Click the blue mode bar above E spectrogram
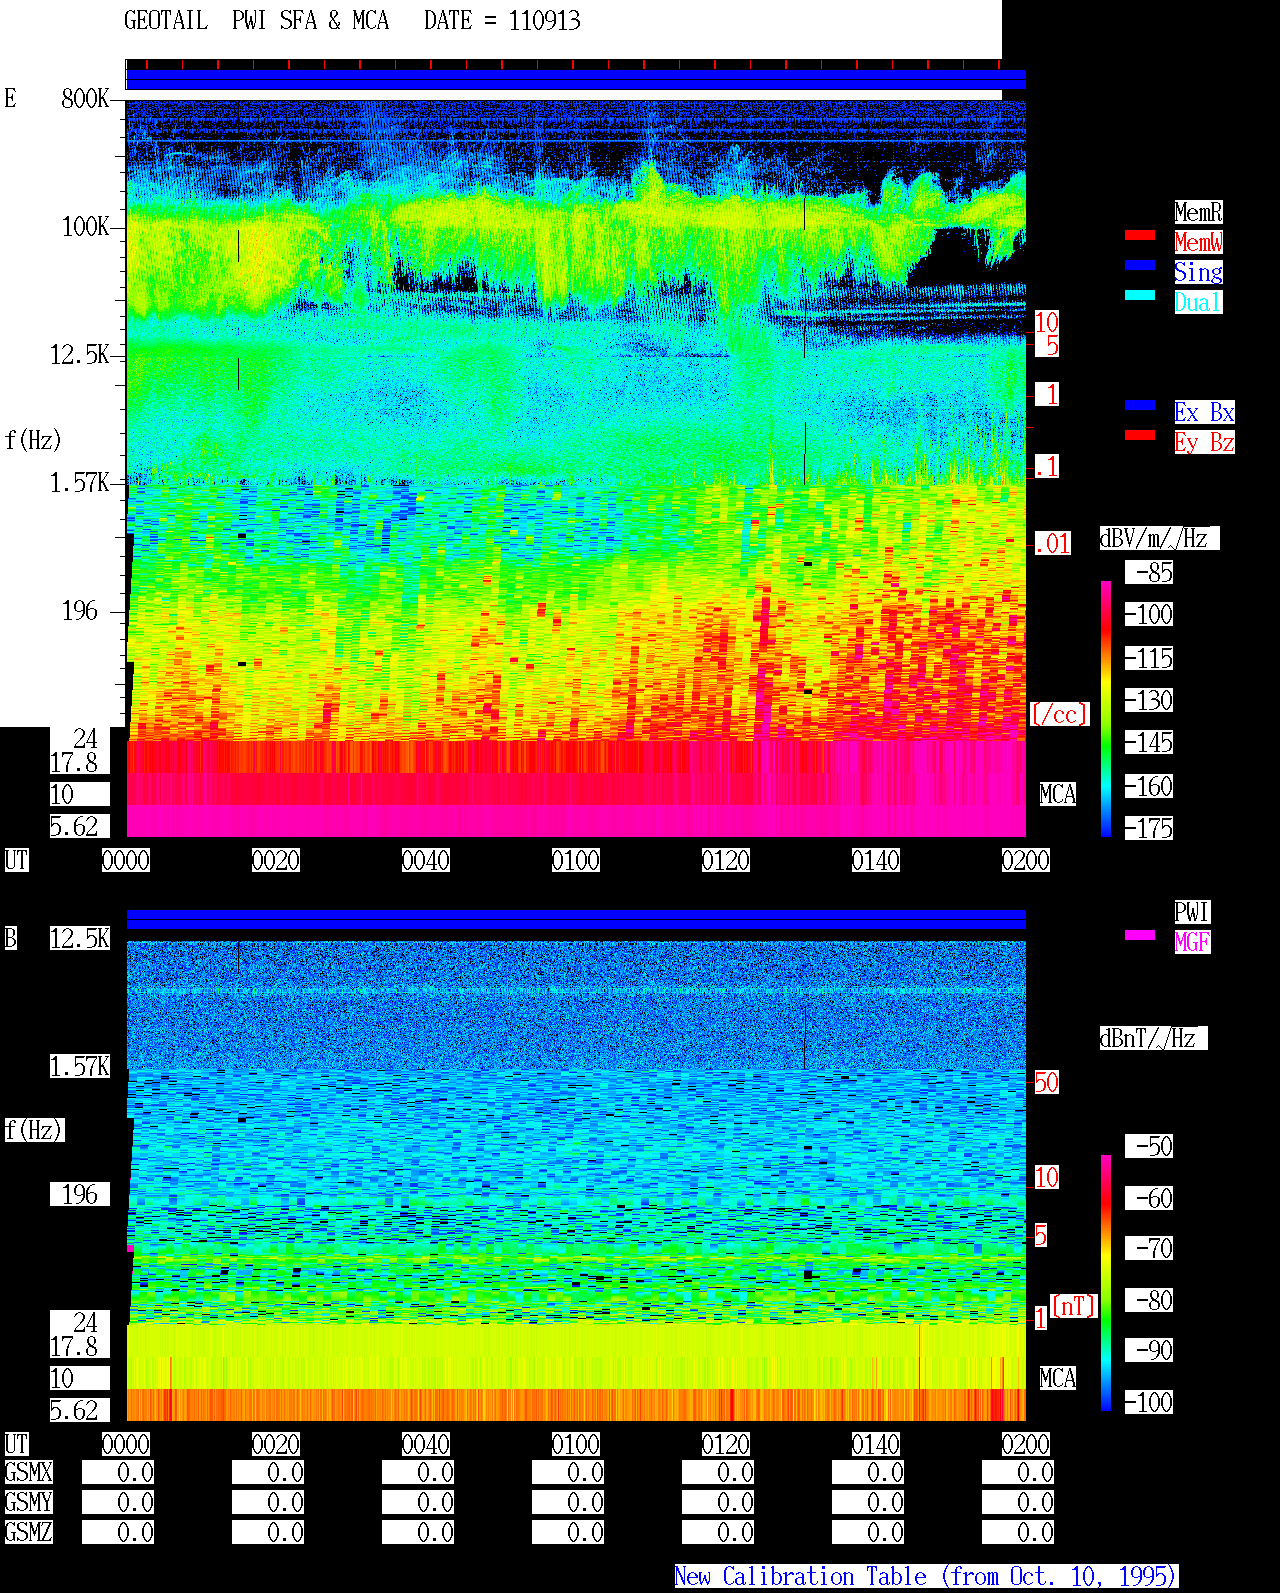The width and height of the screenshot is (1280, 1593). click(576, 80)
